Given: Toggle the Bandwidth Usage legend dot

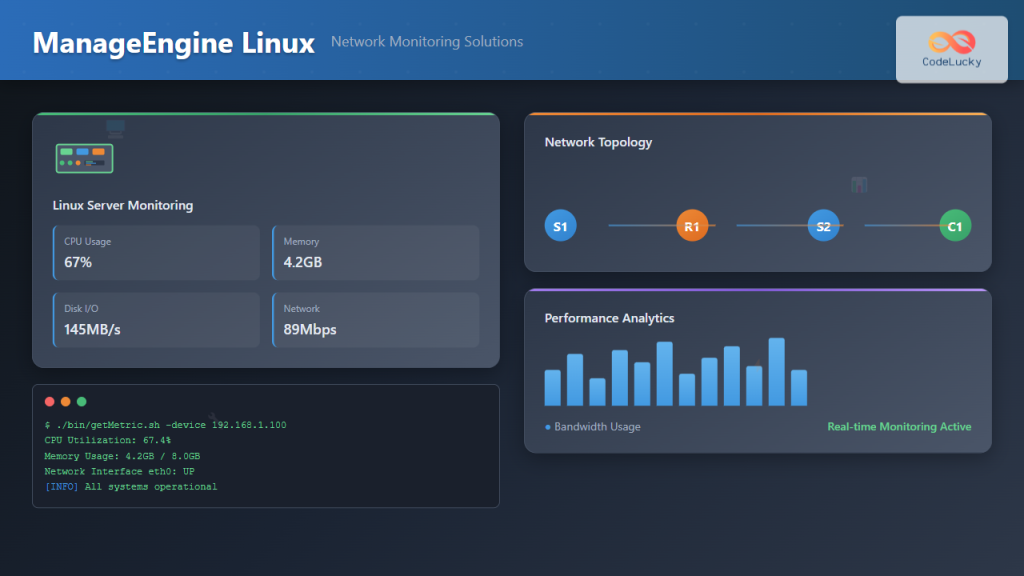Looking at the screenshot, I should pyautogui.click(x=547, y=426).
